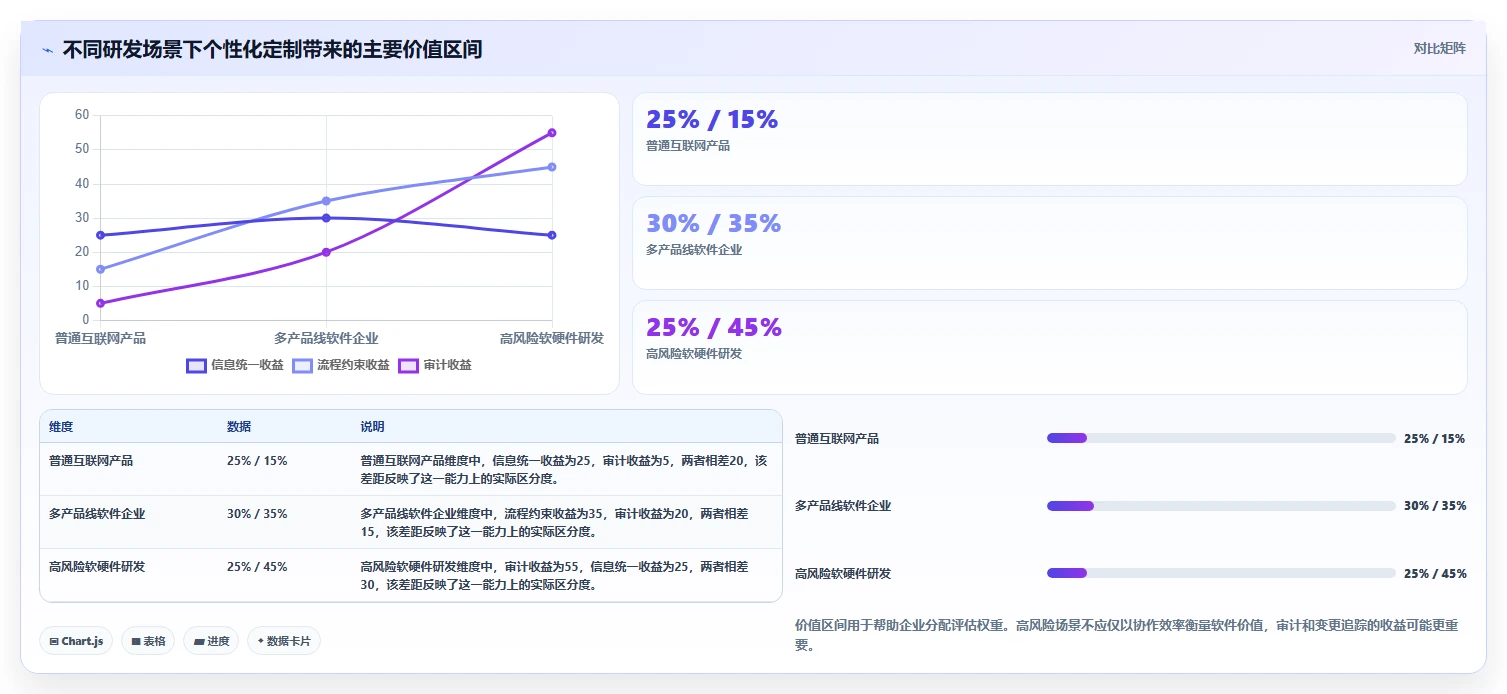Click the 多产品线软件企业 progress bar
Screen dimensions: 1507x694
click(x=1221, y=506)
